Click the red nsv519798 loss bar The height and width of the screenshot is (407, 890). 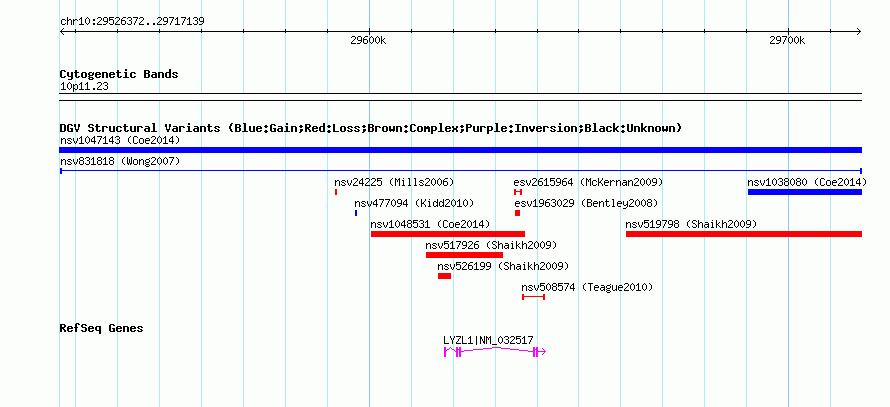tap(744, 234)
